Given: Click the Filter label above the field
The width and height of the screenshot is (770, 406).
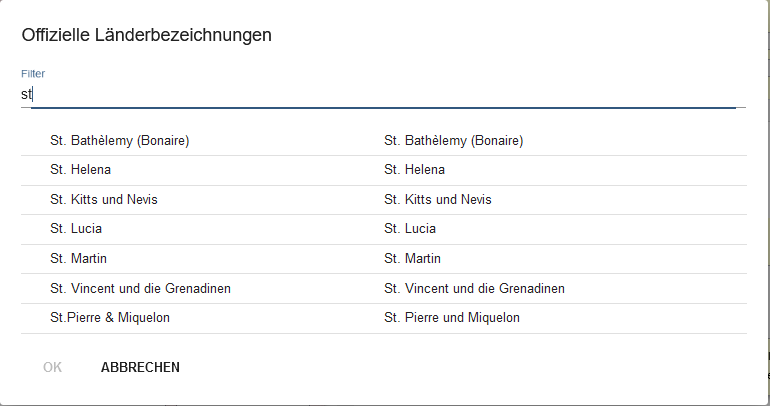Looking at the screenshot, I should point(33,74).
